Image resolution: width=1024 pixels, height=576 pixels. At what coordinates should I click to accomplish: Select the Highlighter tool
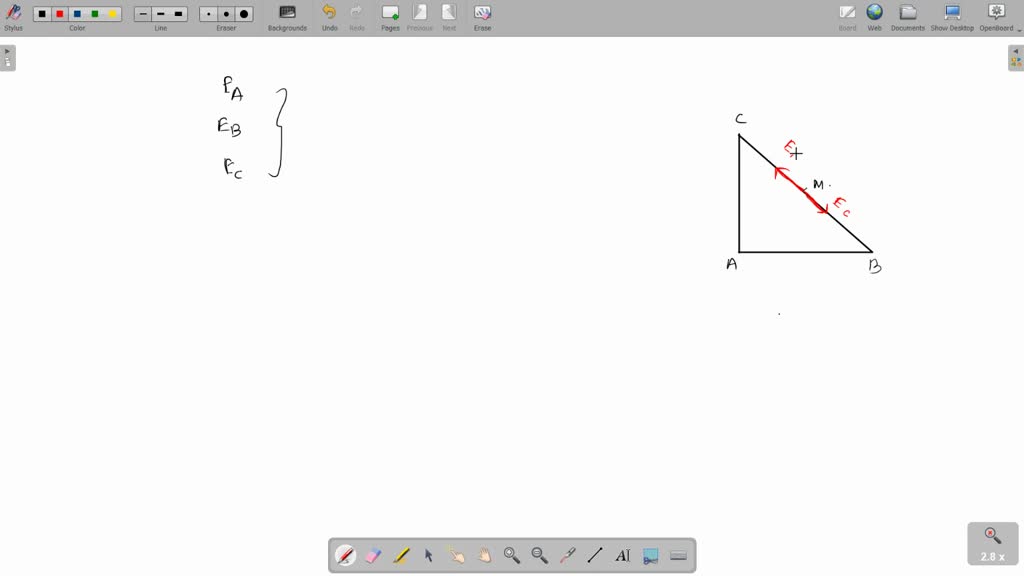(400, 555)
